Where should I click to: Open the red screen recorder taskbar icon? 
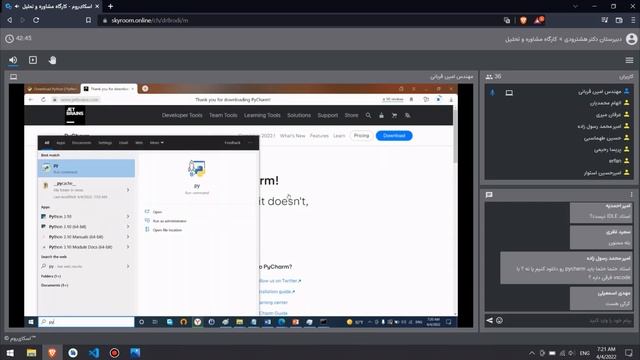coord(114,353)
